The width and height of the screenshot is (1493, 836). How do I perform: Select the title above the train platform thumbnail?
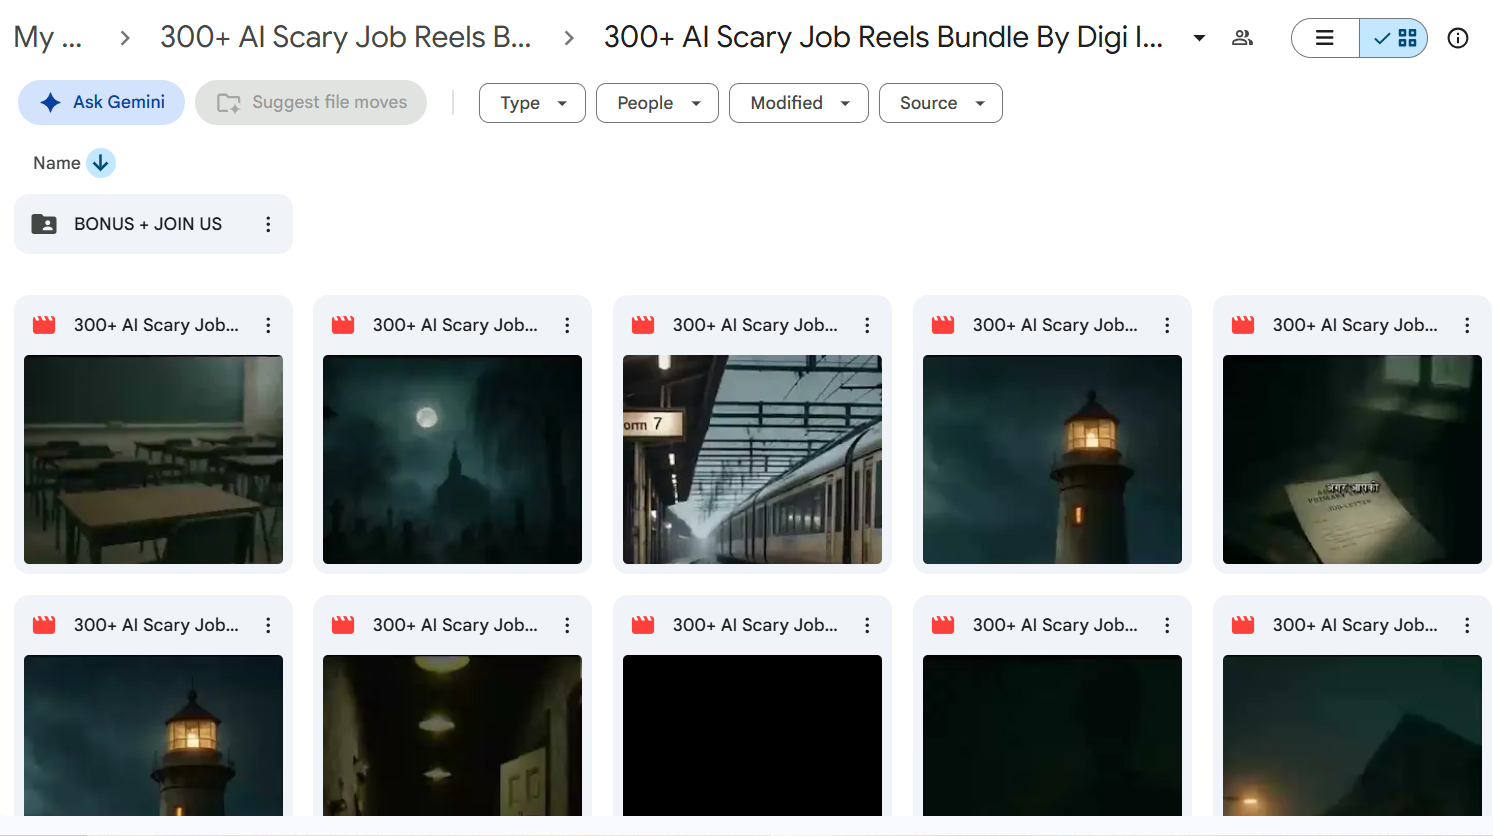click(x=755, y=325)
